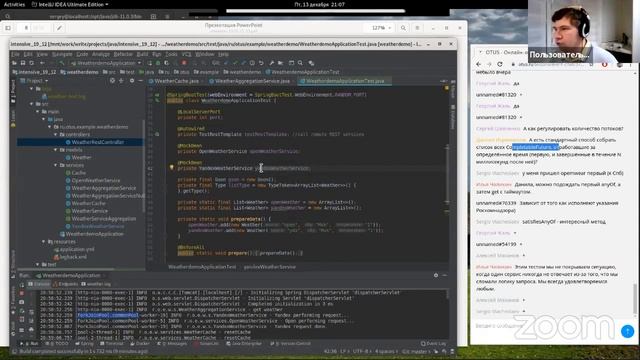
Task: Open the Refactor menu
Action: (x=123, y=54)
